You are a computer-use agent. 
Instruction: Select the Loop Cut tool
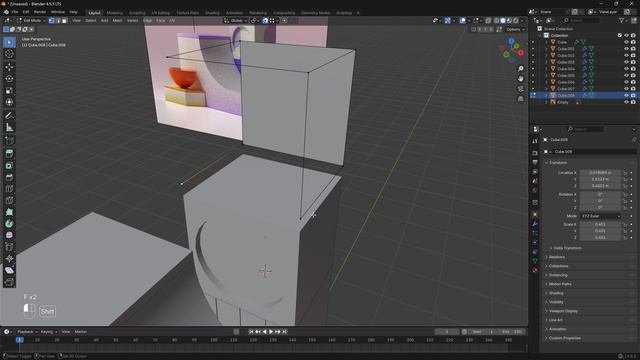click(x=9, y=189)
